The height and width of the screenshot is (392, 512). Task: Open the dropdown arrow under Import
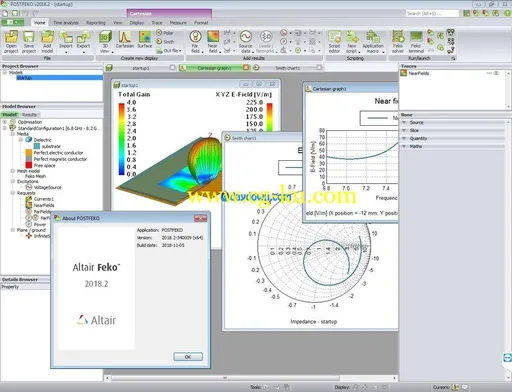[66, 52]
